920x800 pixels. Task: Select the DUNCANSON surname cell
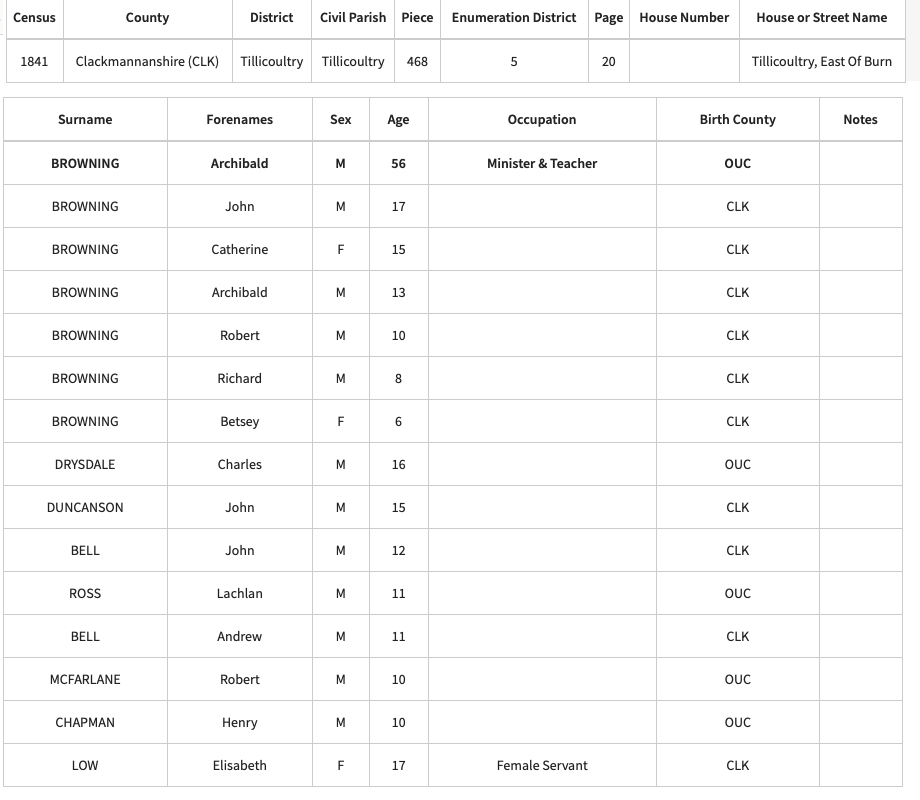(85, 507)
